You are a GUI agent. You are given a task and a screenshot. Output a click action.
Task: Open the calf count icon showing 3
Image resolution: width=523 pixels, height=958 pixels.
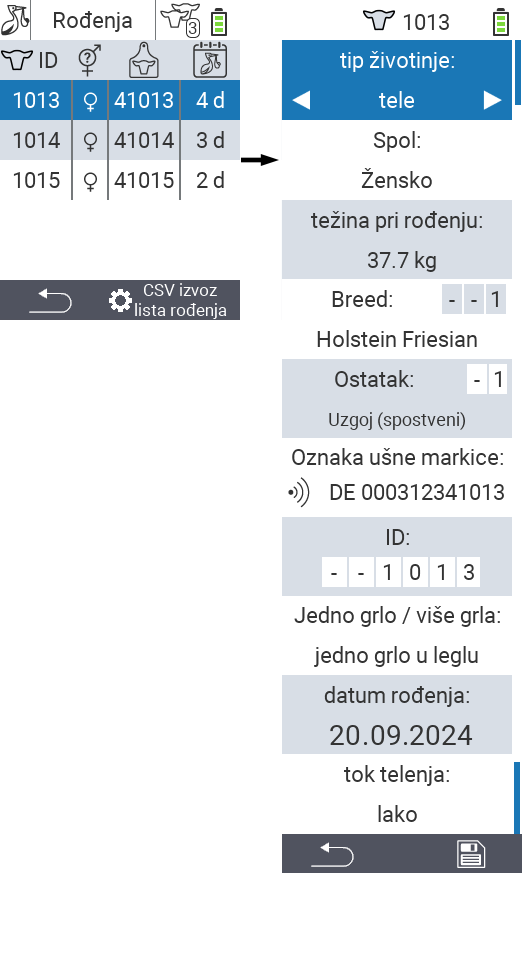[181, 20]
